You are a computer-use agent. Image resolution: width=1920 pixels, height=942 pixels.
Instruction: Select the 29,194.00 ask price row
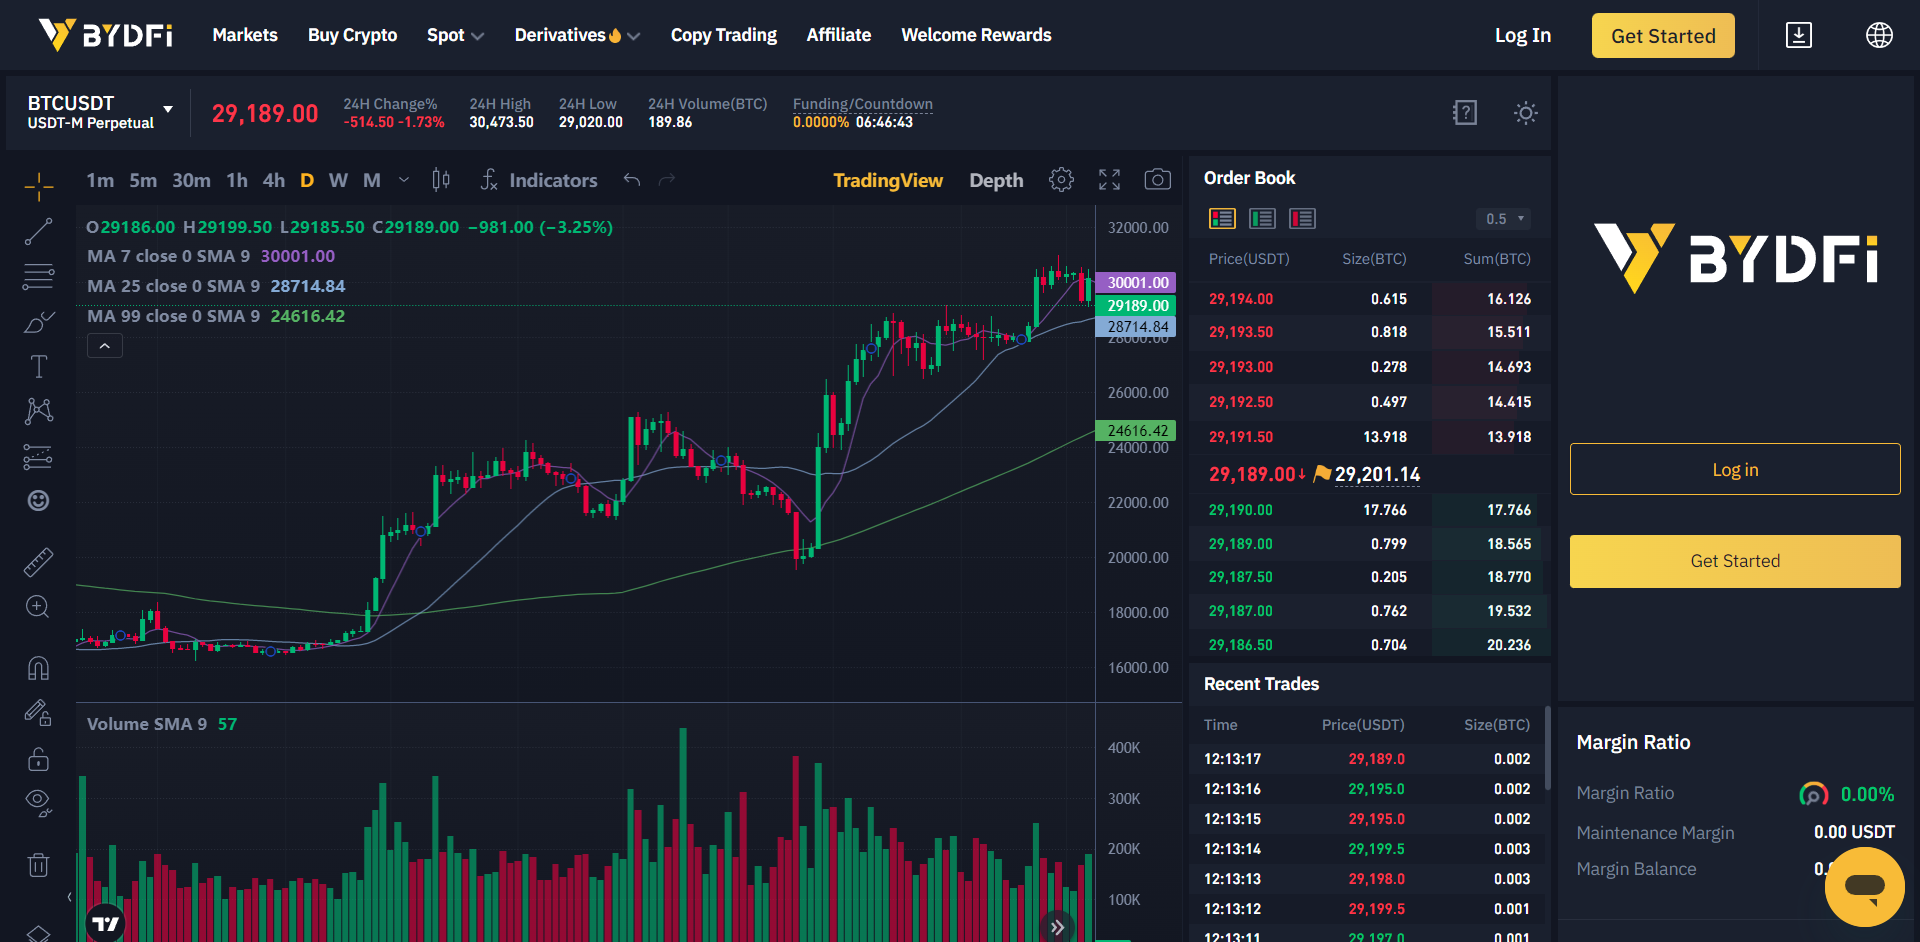(1369, 299)
